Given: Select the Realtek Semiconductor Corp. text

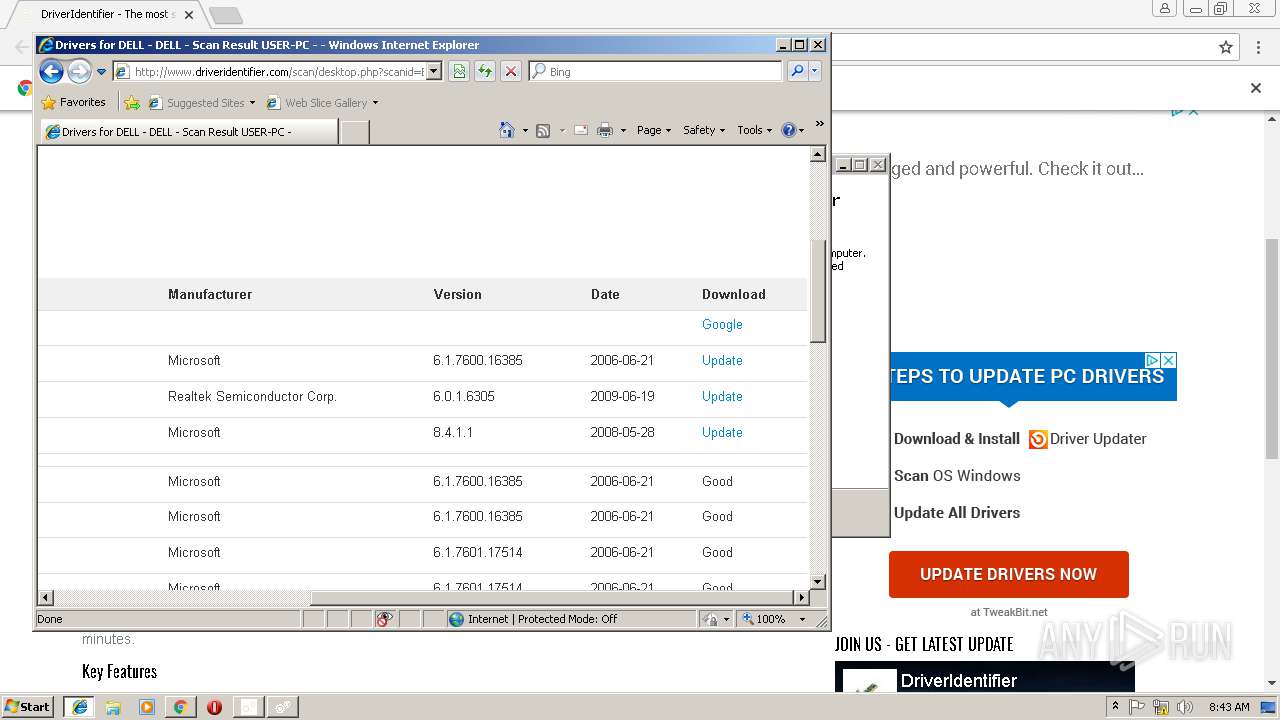Looking at the screenshot, I should pos(252,396).
